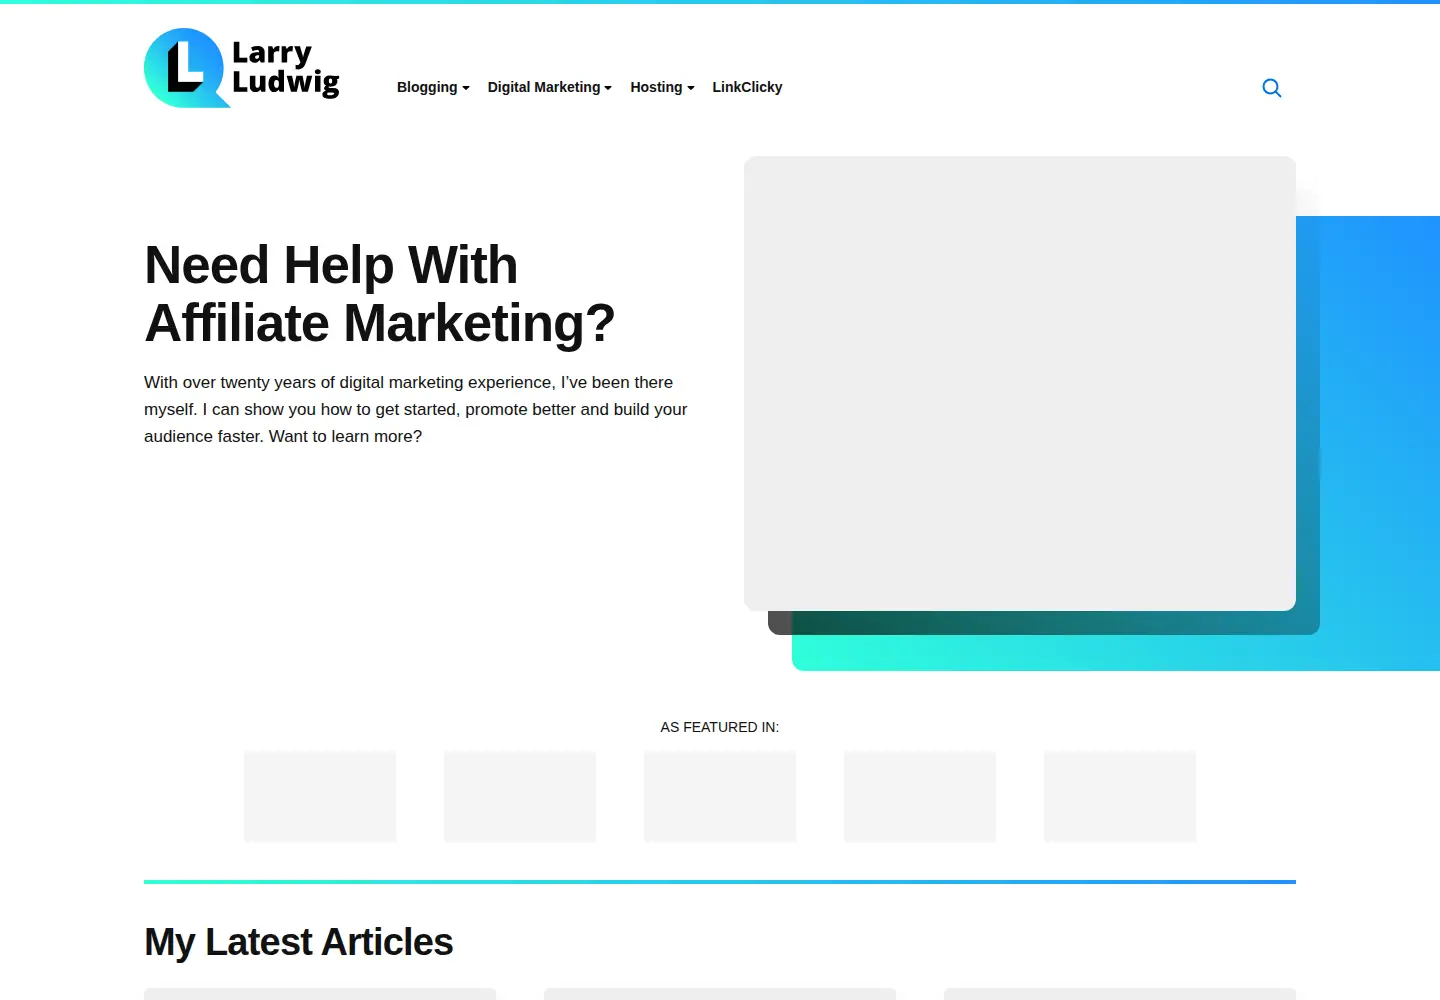Click the gradient horizontal divider line

point(720,882)
